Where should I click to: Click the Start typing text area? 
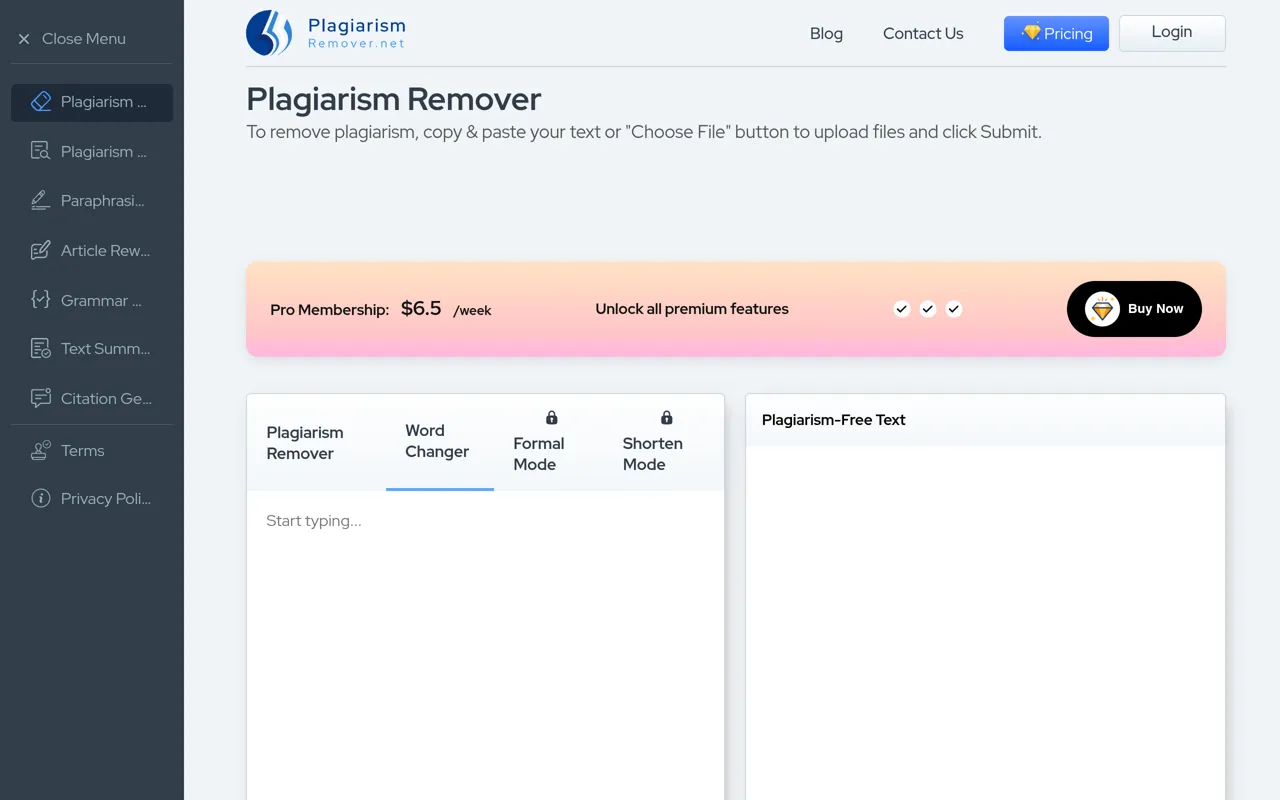(485, 645)
